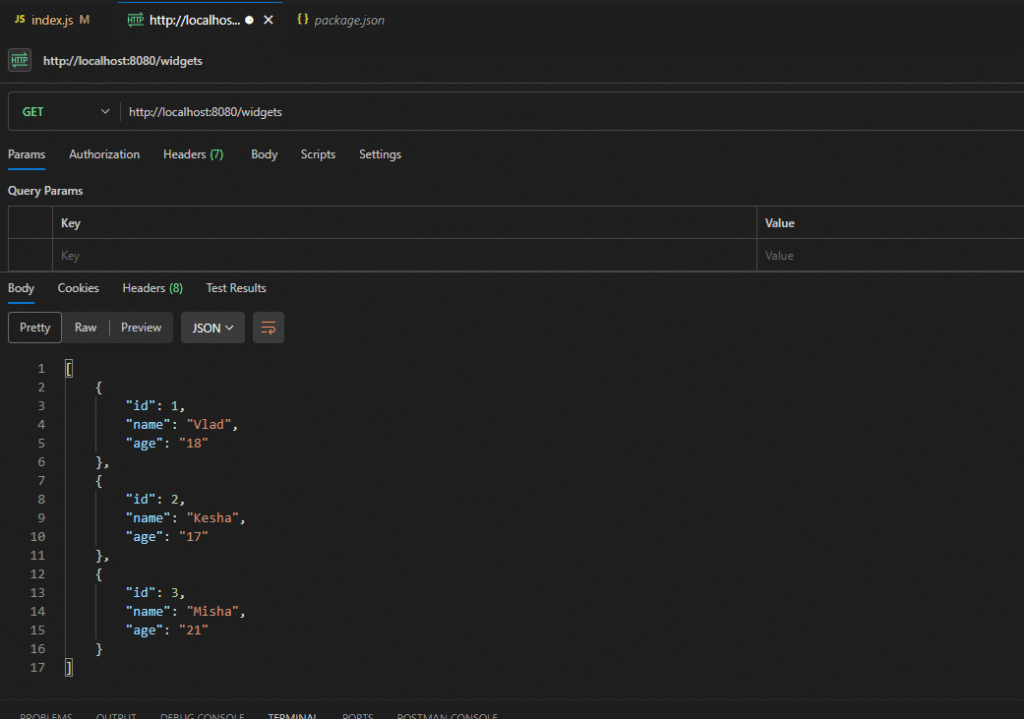
Task: Click the JS icon on index.js tab
Action: tap(19, 20)
